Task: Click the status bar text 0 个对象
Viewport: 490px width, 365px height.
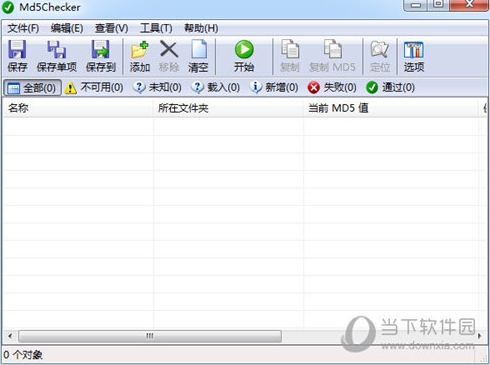Action: pos(23,355)
